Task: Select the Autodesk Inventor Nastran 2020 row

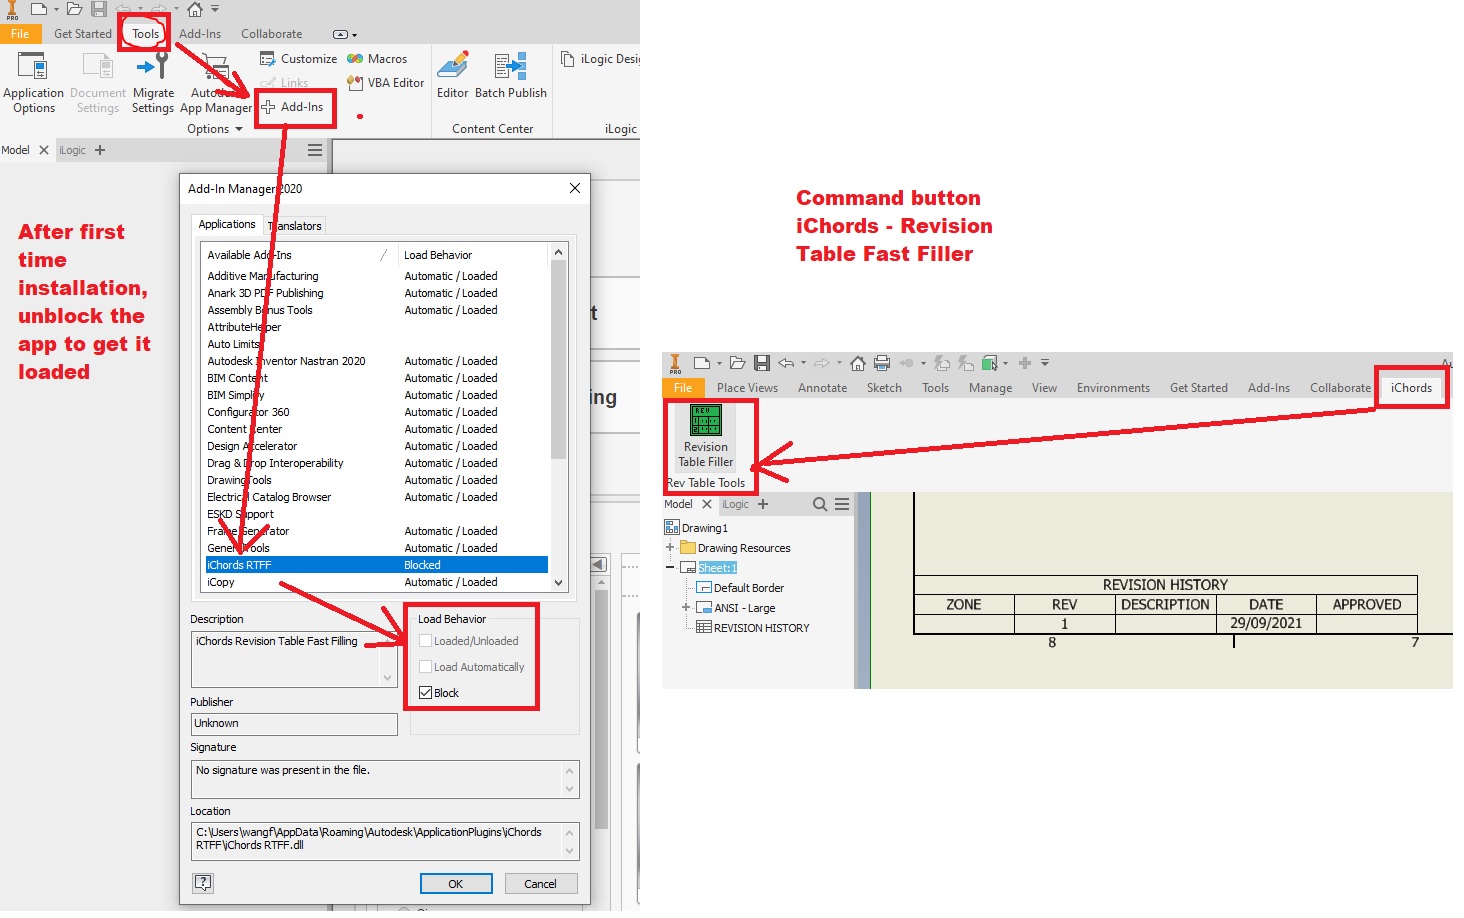Action: [377, 361]
